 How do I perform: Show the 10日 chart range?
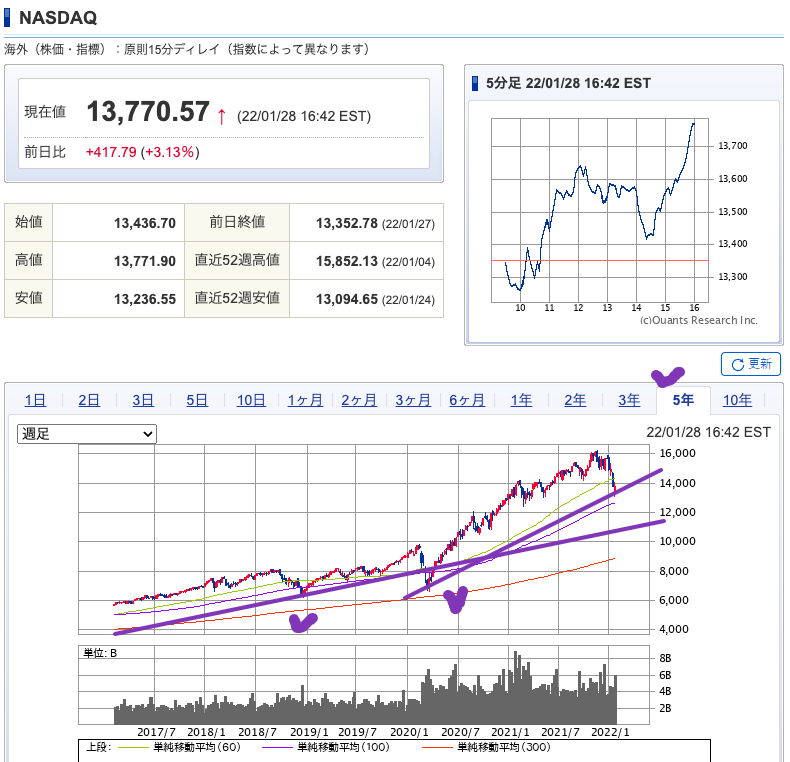coord(251,400)
